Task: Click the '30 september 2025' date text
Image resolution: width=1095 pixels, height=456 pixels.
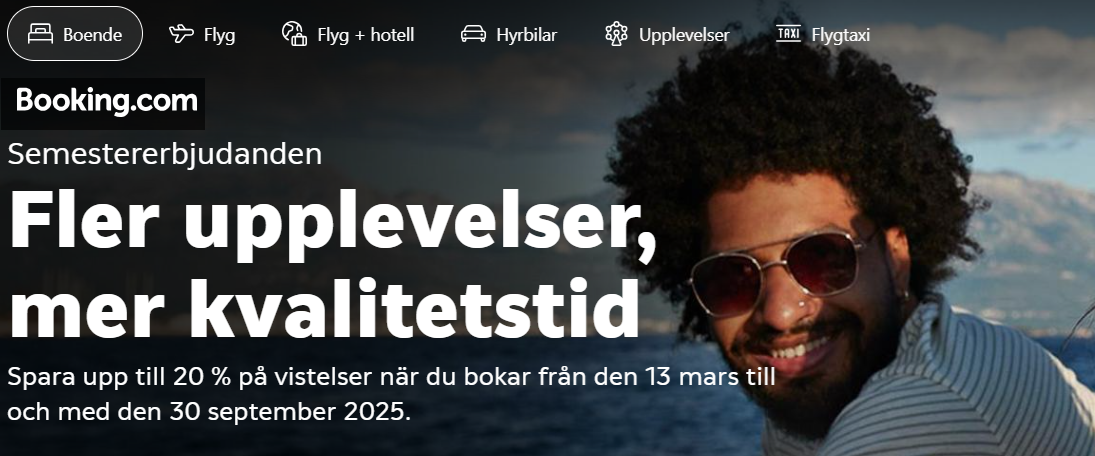Action: point(290,411)
